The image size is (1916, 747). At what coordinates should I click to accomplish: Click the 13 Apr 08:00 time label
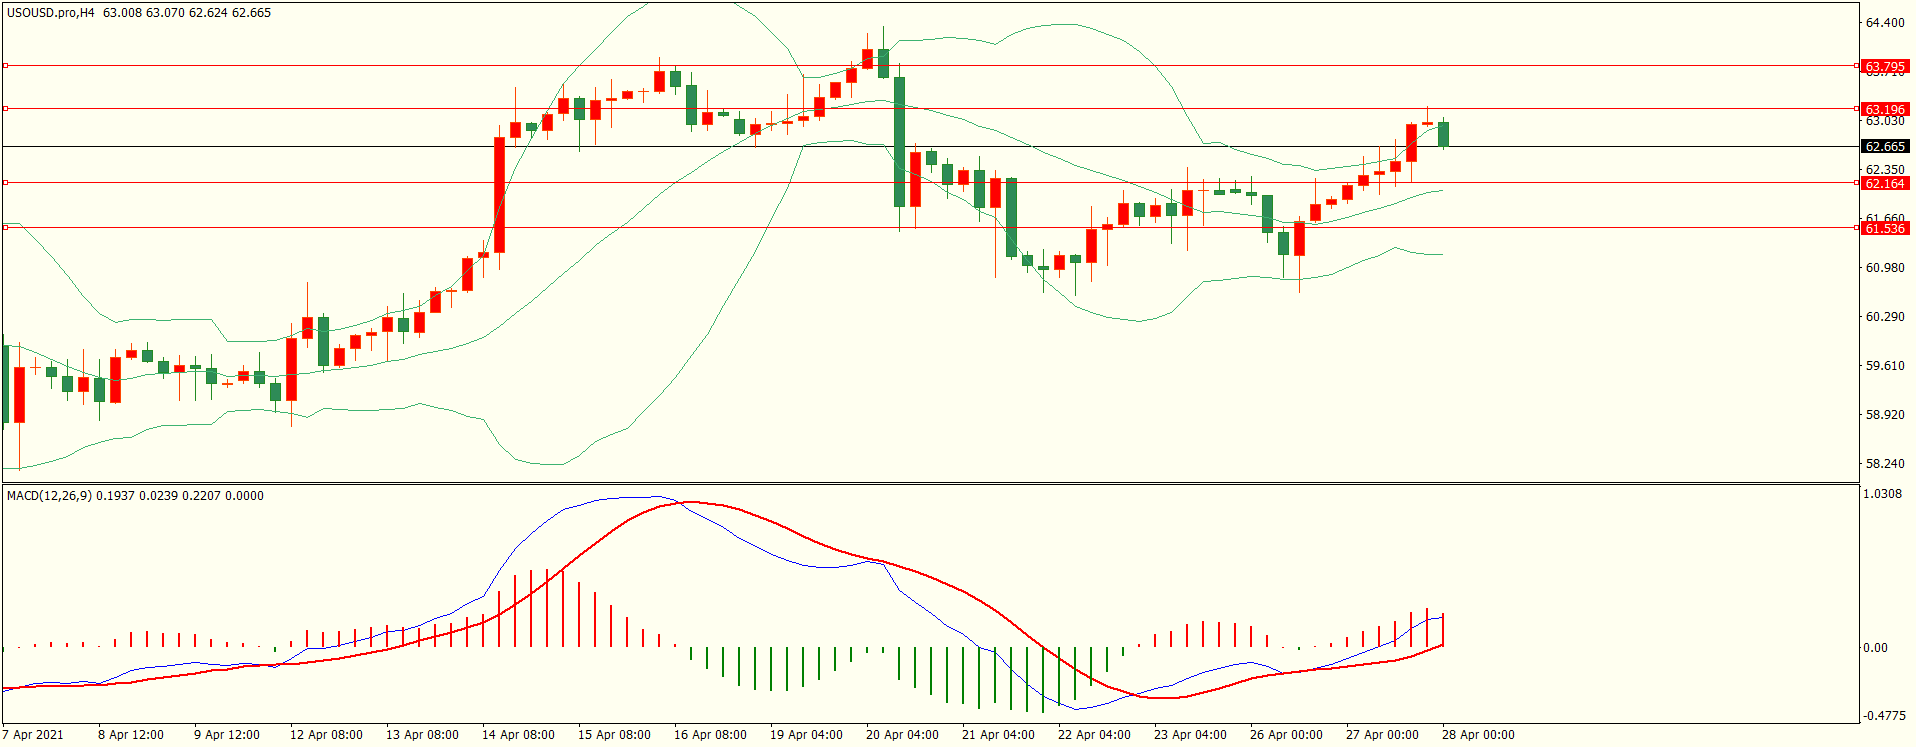tap(422, 735)
